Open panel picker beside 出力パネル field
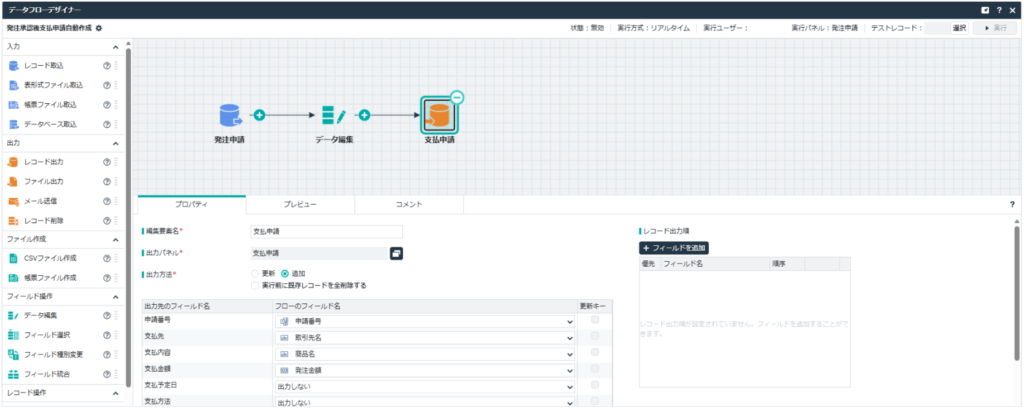The height and width of the screenshot is (408, 1024). click(396, 254)
